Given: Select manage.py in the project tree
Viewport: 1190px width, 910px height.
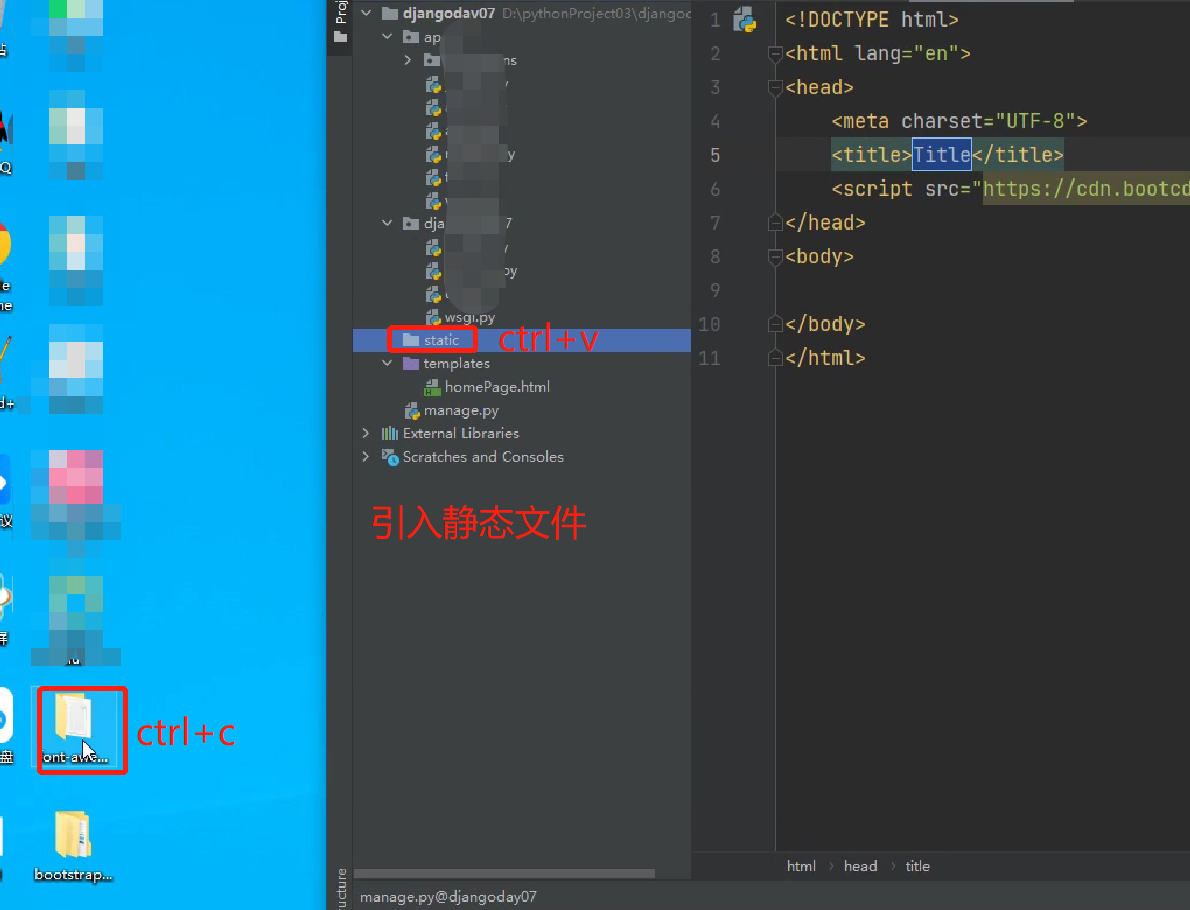Looking at the screenshot, I should coord(461,411).
